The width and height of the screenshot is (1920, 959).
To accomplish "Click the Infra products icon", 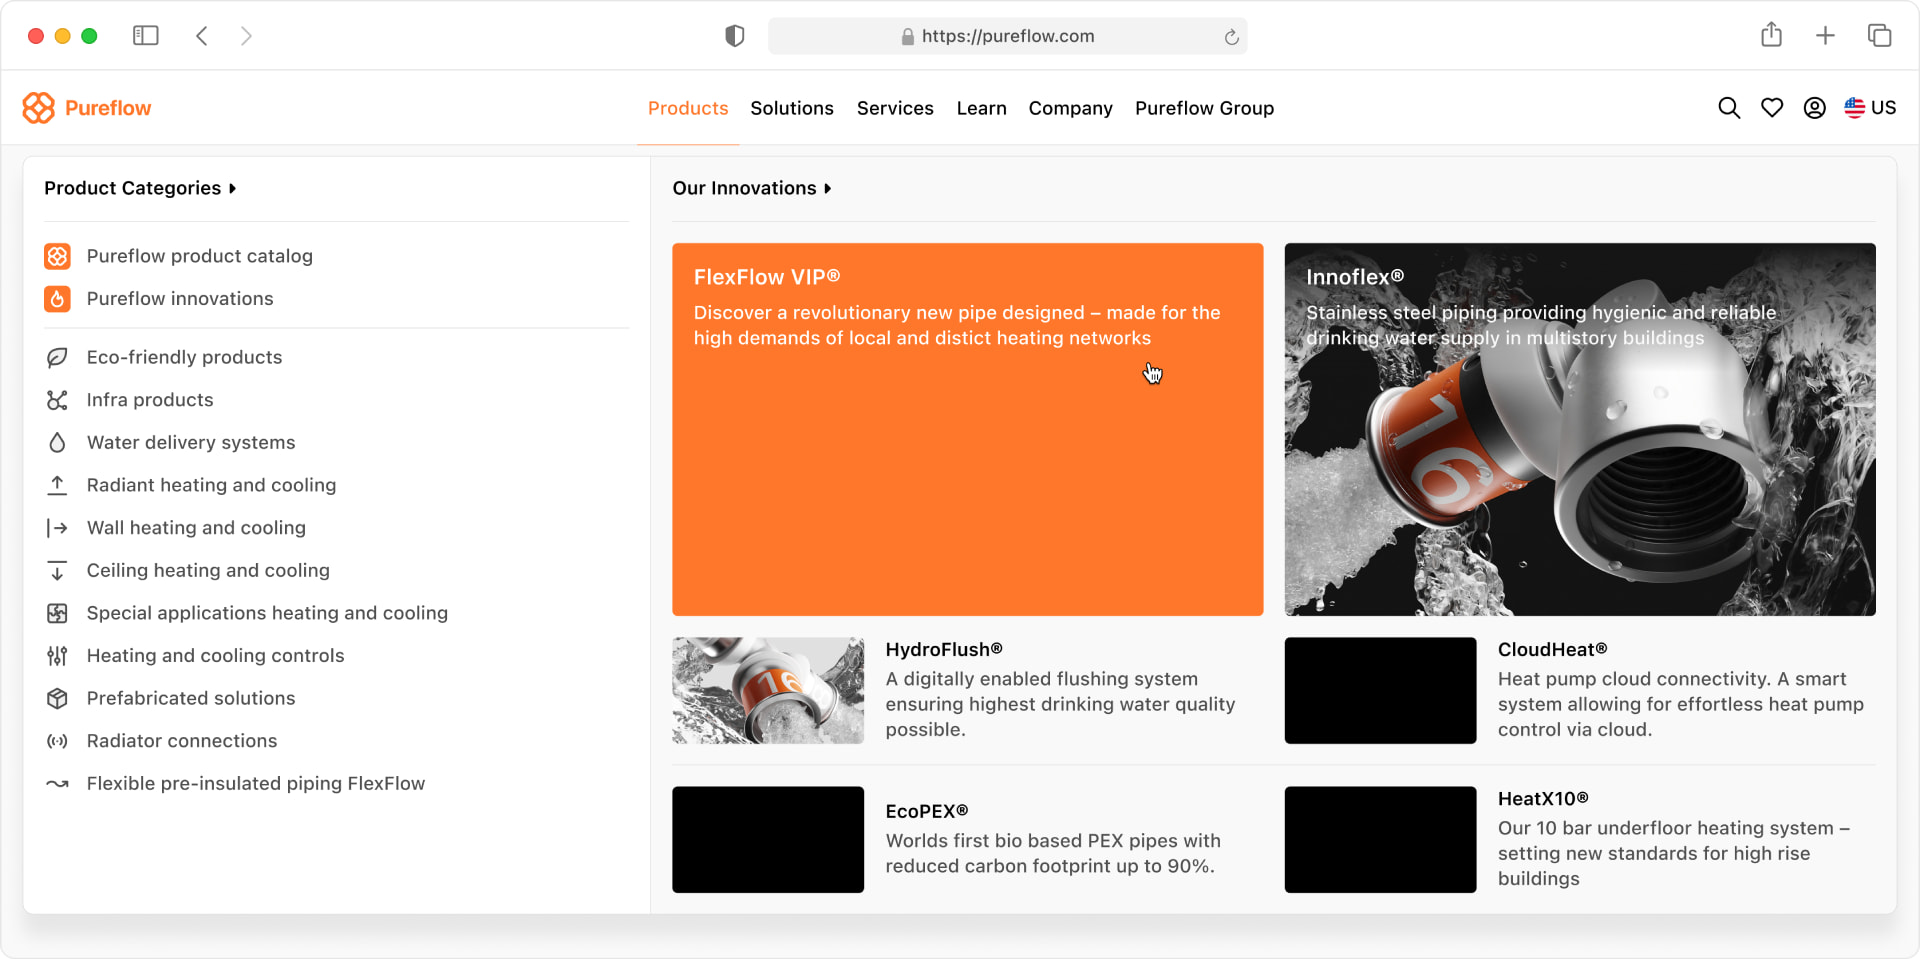I will (57, 400).
